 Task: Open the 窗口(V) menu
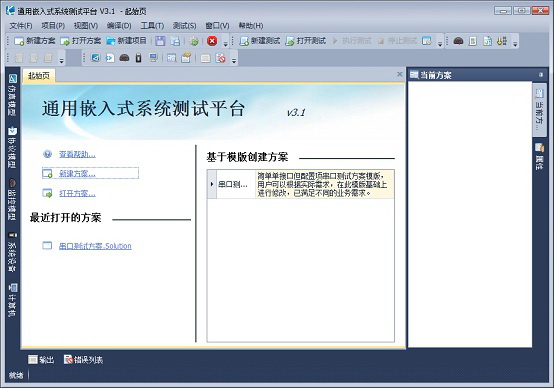click(x=217, y=26)
